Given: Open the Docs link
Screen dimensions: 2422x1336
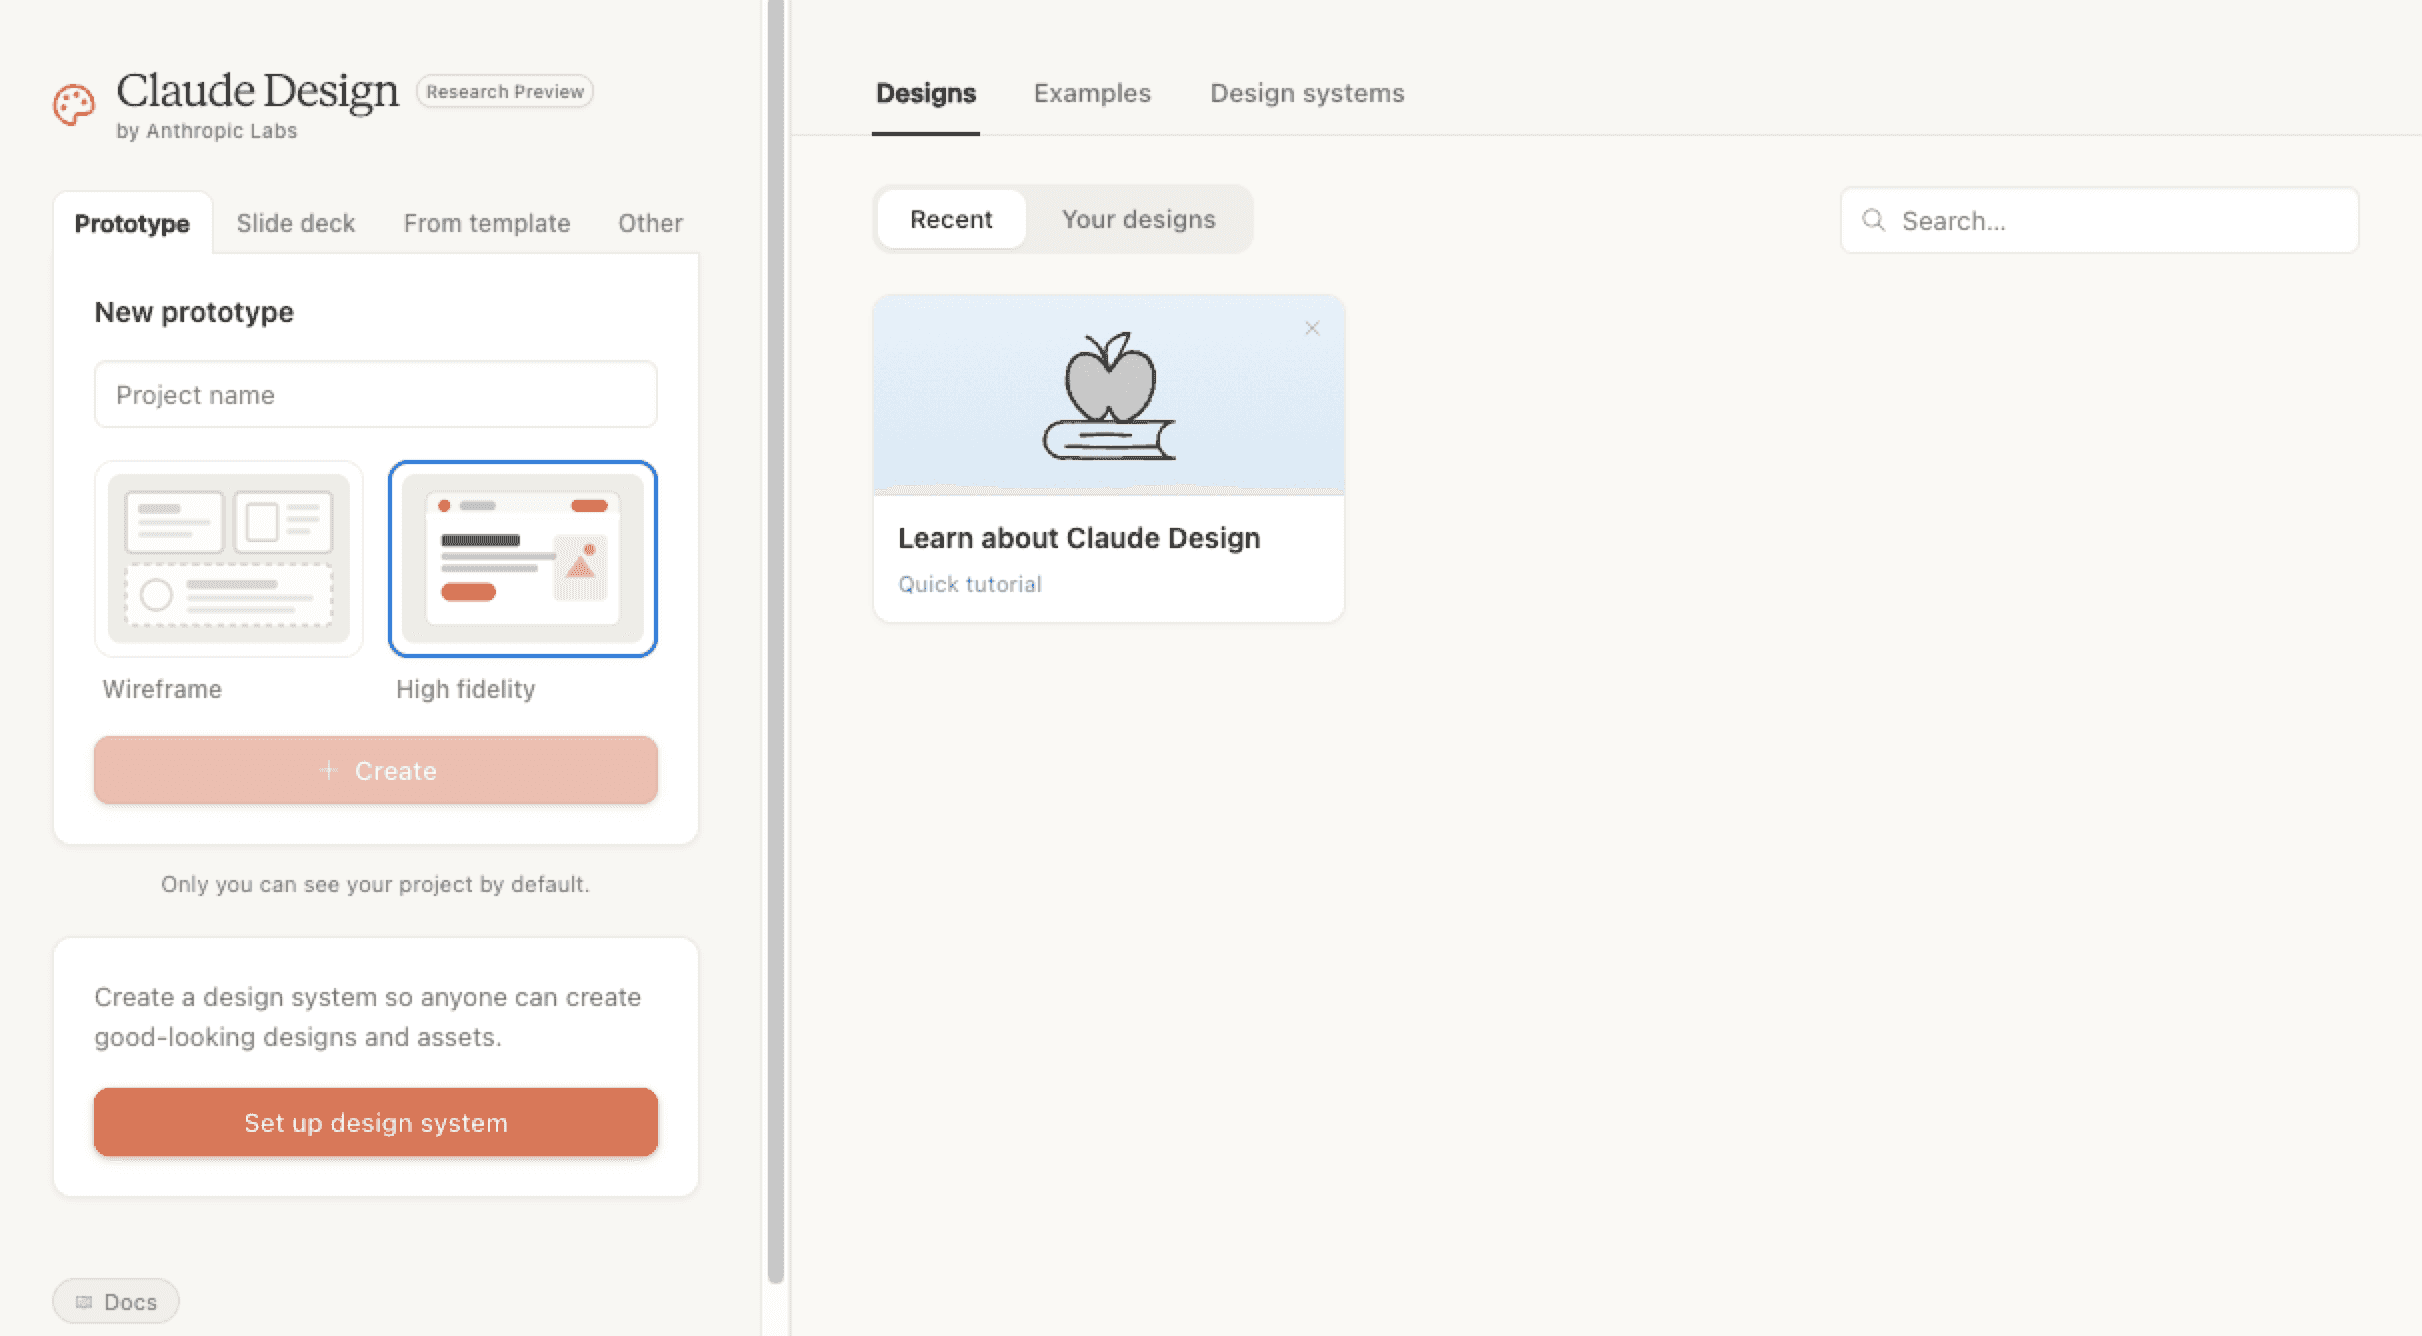Looking at the screenshot, I should [116, 1302].
